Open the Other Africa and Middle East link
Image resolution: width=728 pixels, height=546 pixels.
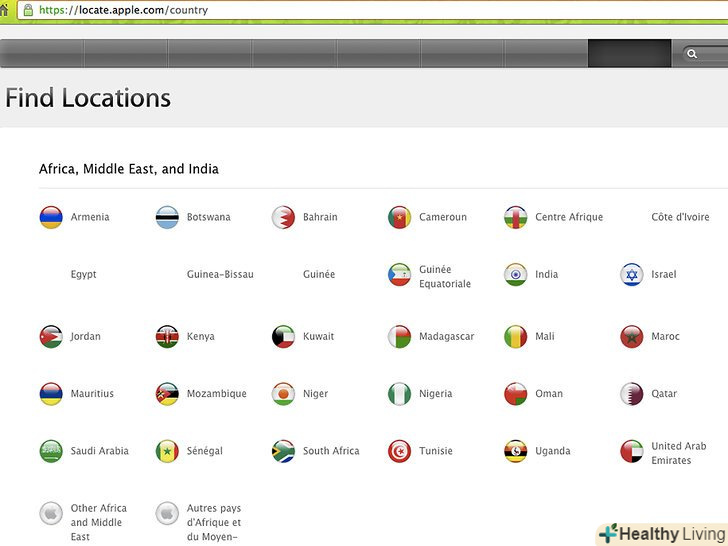pyautogui.click(x=98, y=522)
